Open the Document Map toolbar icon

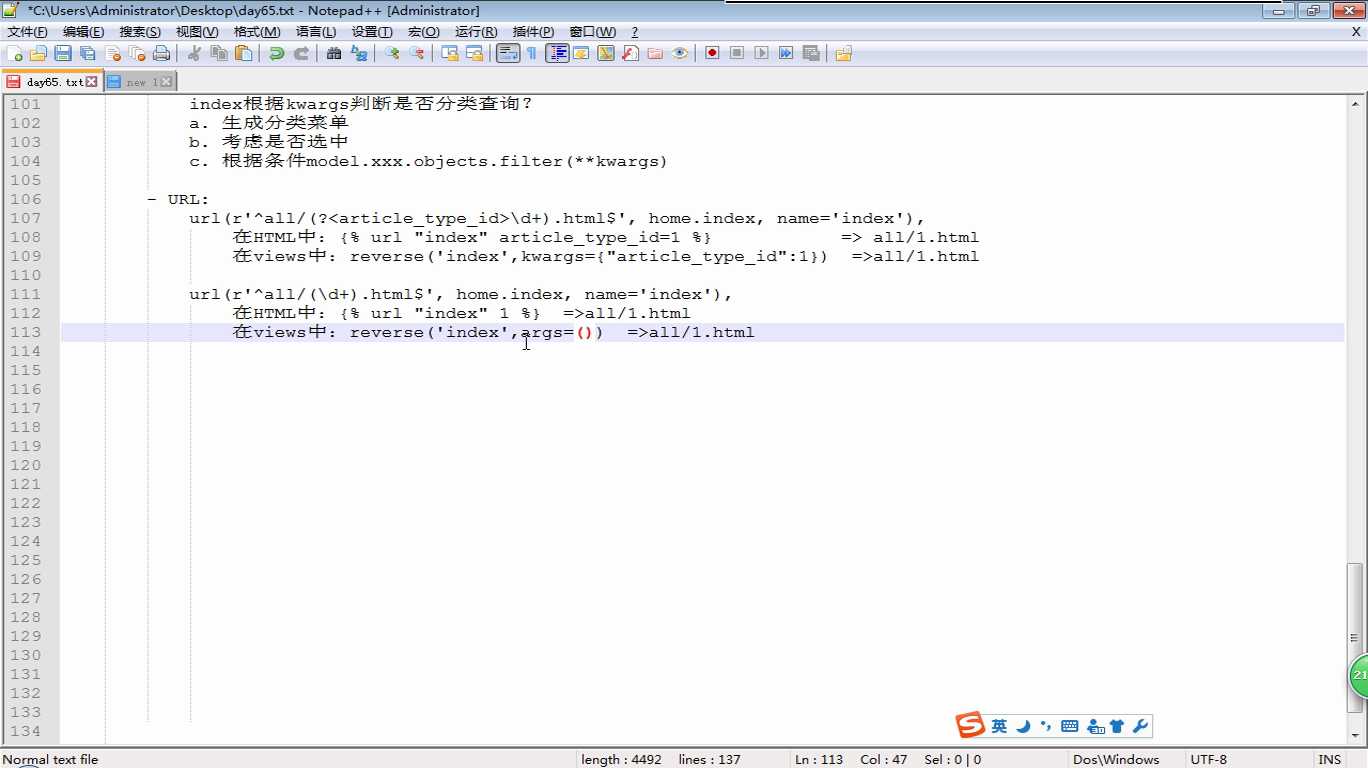(606, 53)
